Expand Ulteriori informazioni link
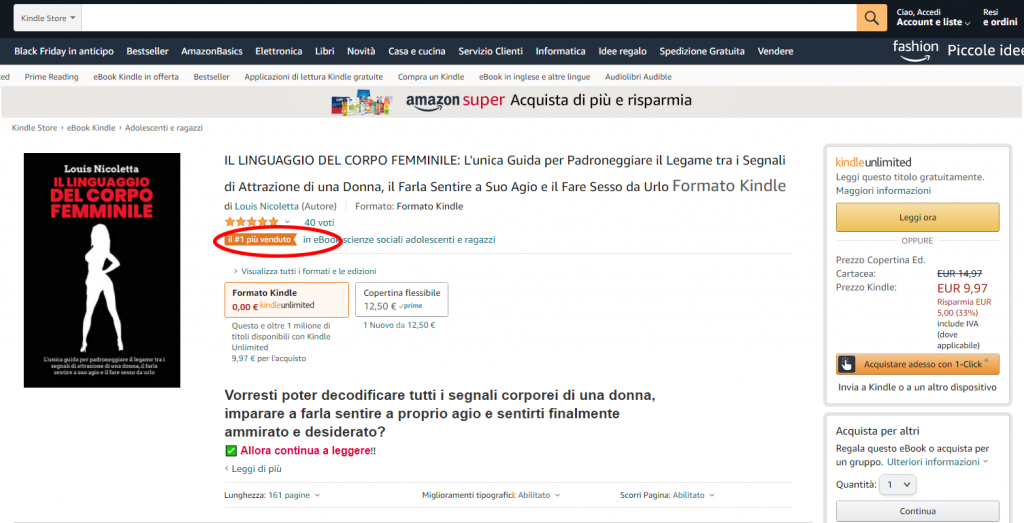The image size is (1024, 523). [x=937, y=462]
